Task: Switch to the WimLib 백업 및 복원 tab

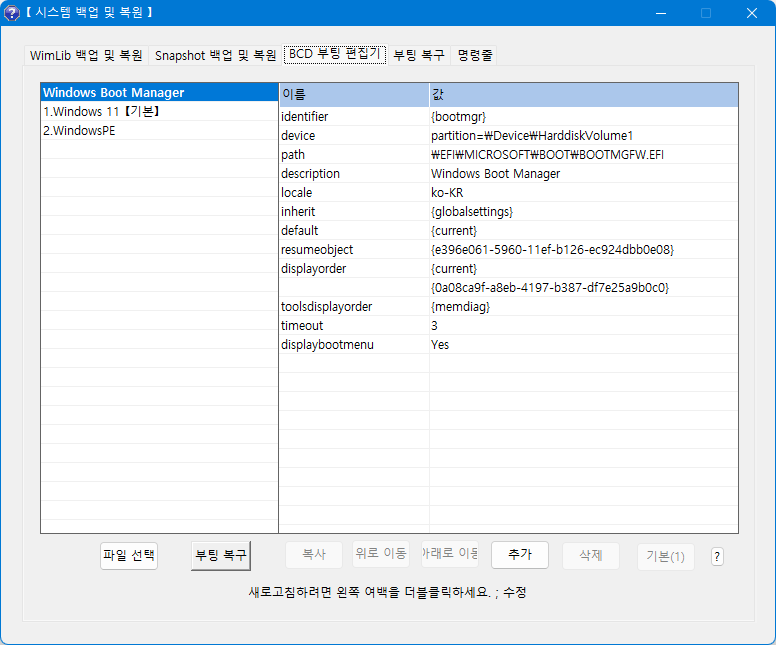Action: coord(86,55)
